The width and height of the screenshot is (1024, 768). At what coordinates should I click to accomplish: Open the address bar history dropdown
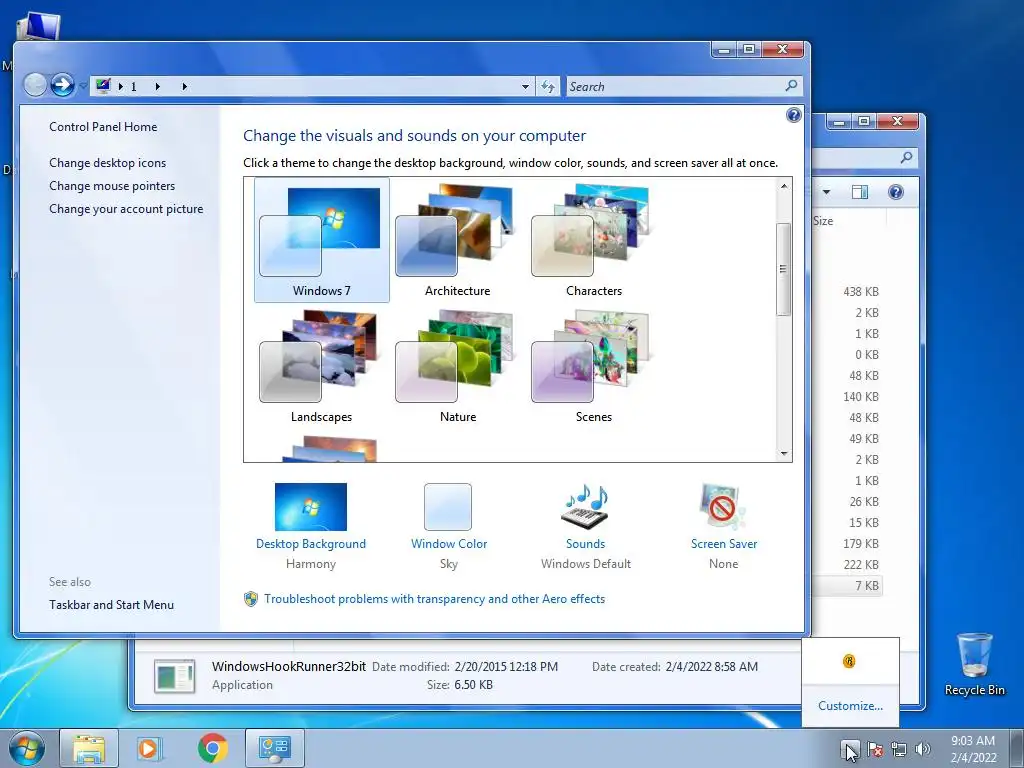(x=525, y=86)
